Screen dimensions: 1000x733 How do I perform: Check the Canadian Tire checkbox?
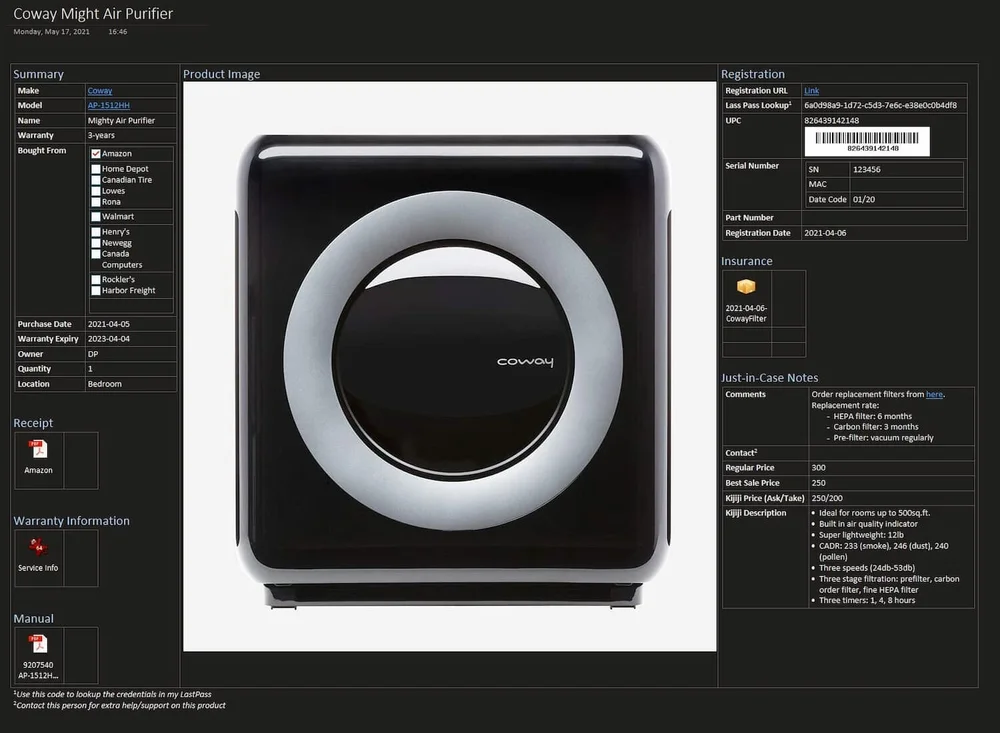click(x=96, y=180)
